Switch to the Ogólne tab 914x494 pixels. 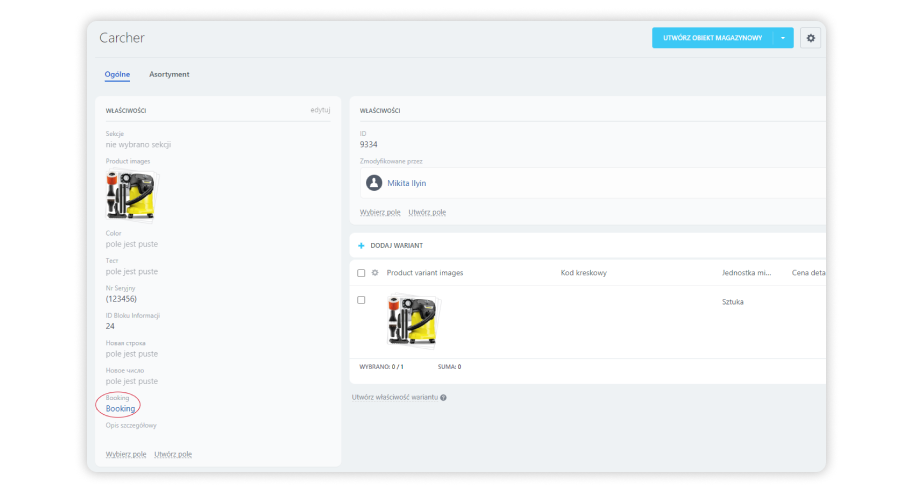pyautogui.click(x=117, y=75)
